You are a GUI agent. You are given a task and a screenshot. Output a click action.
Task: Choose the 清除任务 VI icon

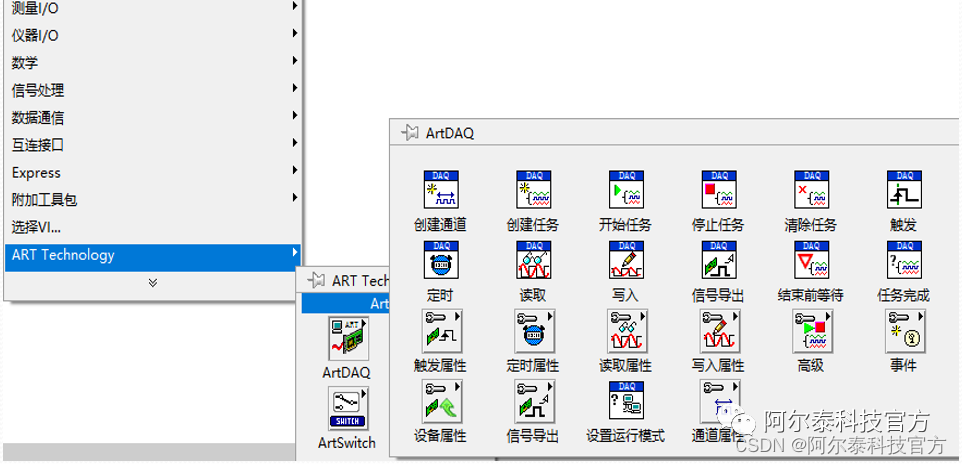[812, 190]
